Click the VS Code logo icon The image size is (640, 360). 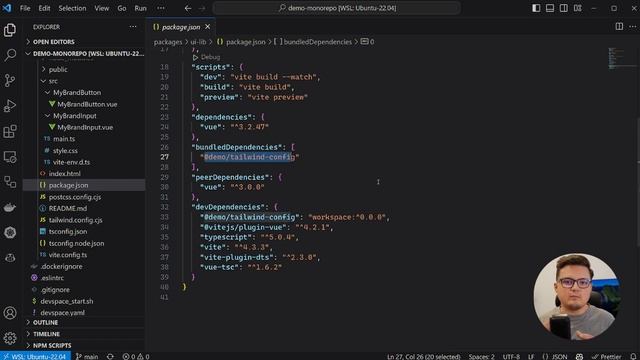point(7,8)
